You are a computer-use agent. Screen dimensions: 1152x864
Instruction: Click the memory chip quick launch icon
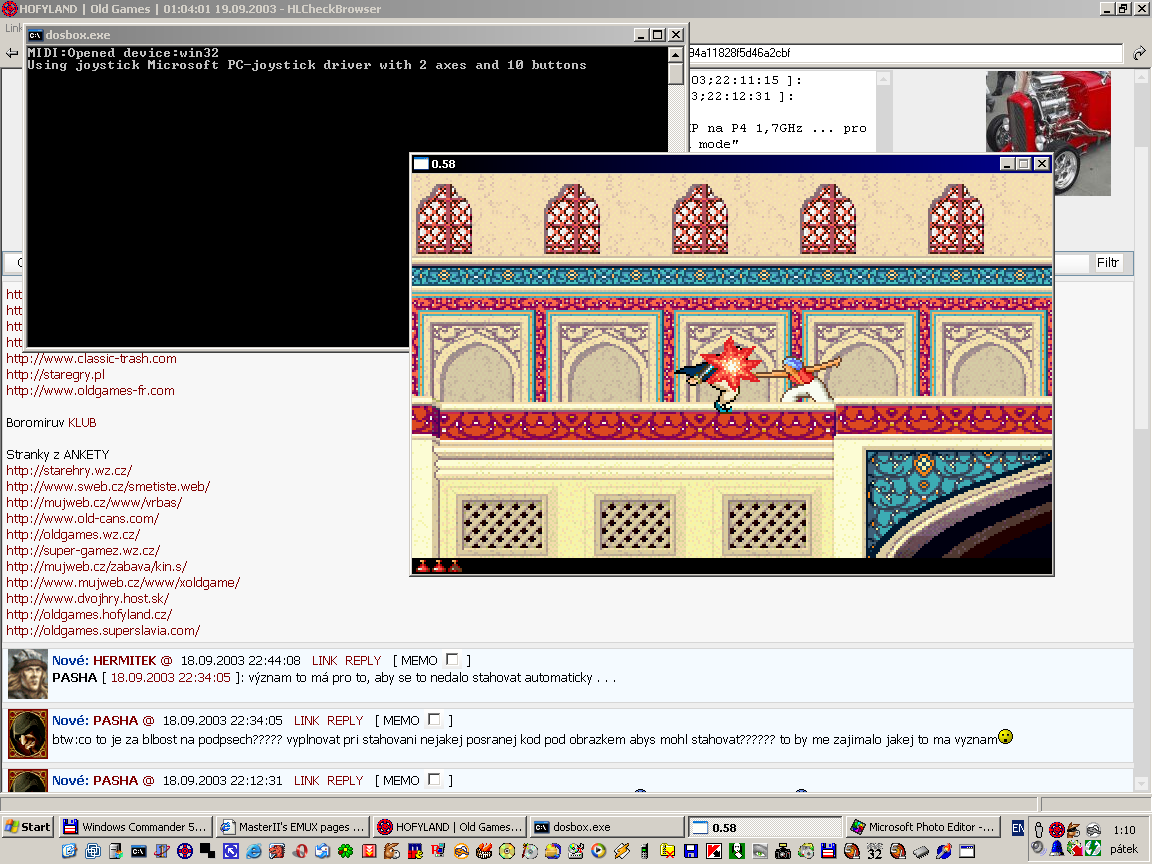click(x=921, y=851)
